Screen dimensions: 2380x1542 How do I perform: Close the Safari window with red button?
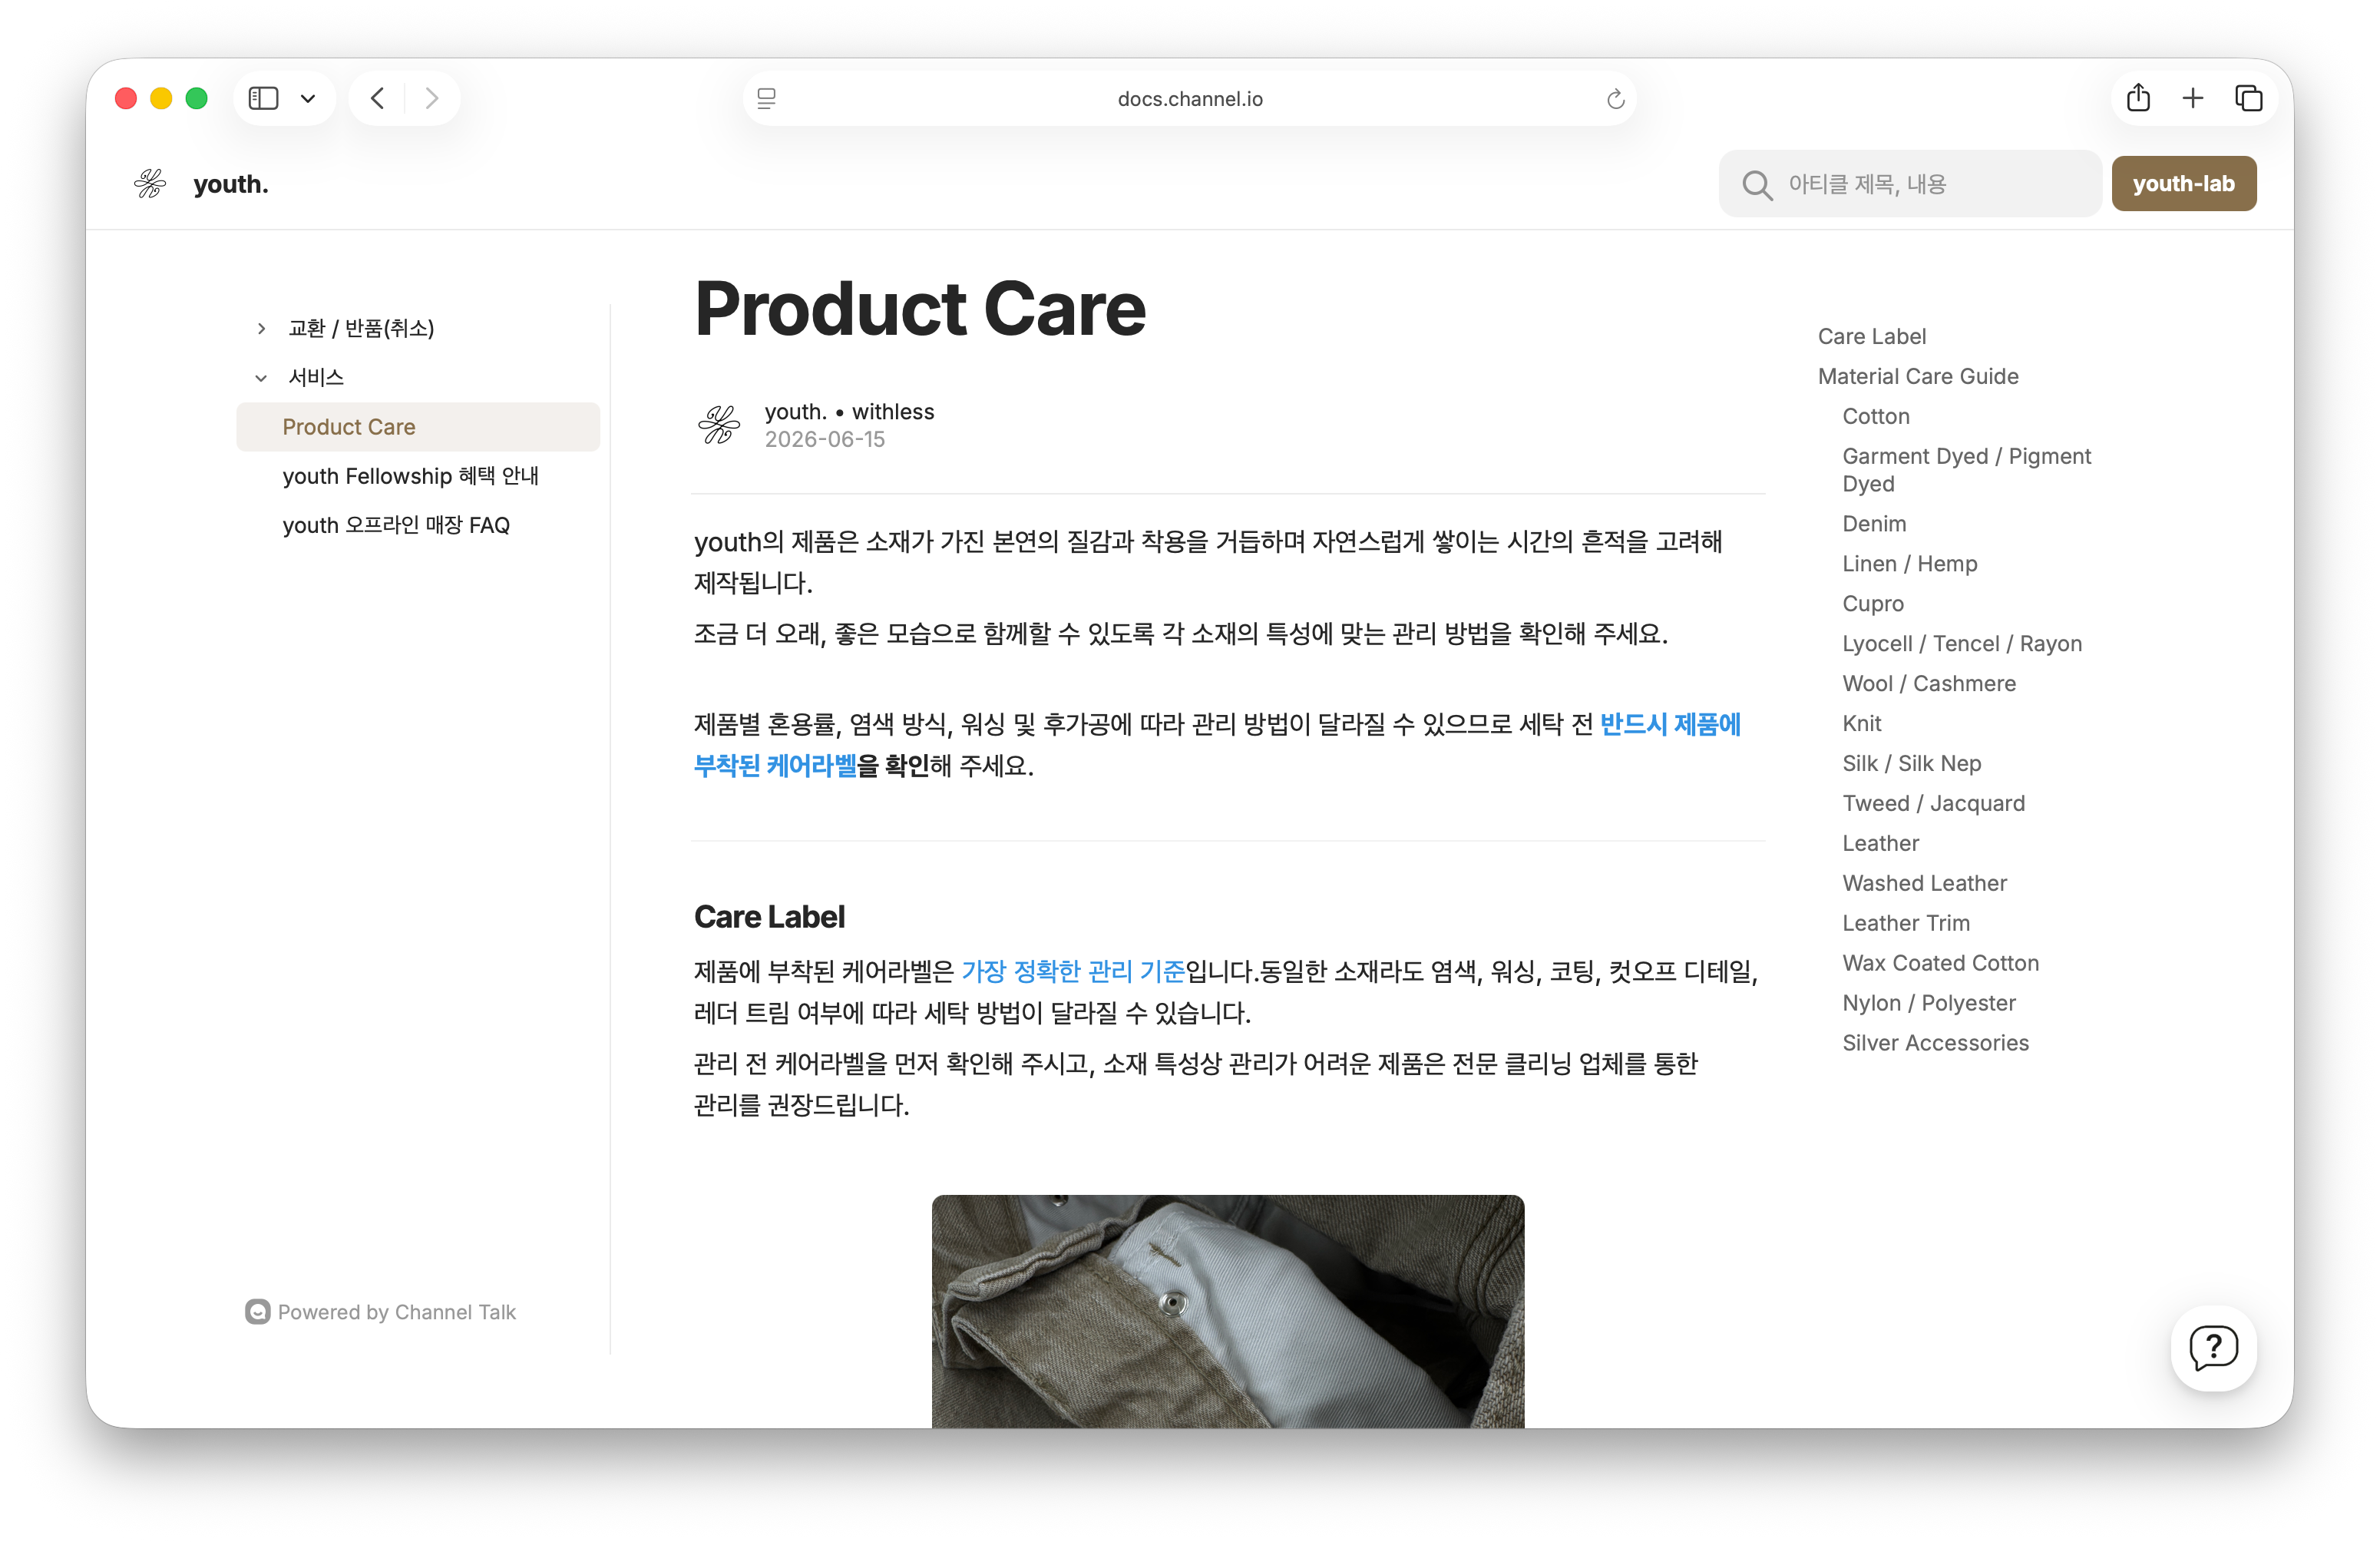[126, 98]
